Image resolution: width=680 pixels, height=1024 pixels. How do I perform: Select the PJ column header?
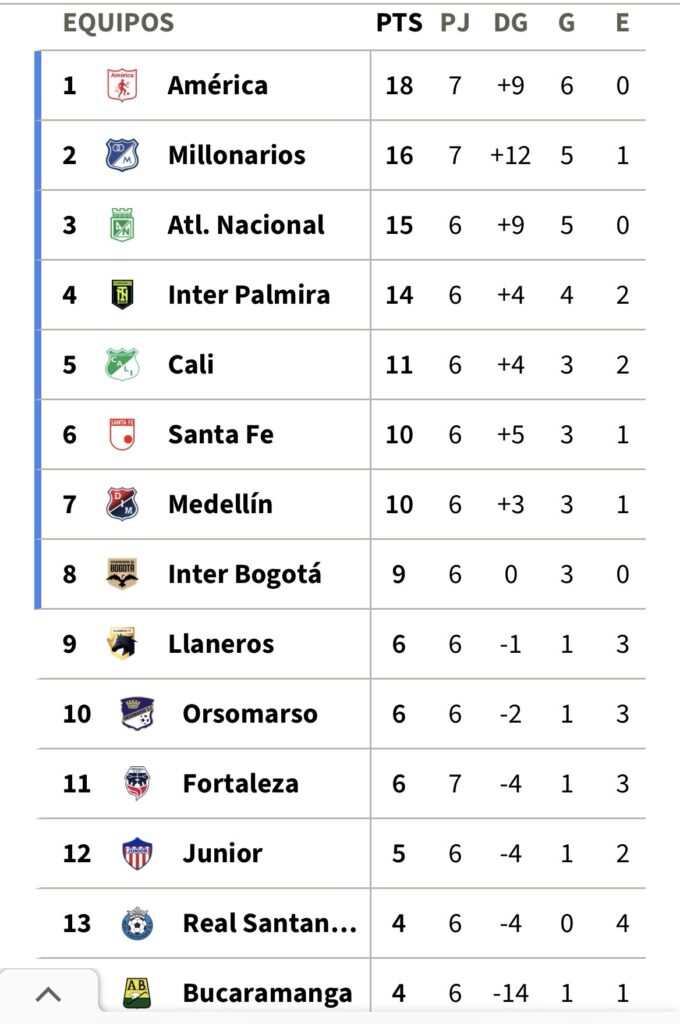pos(455,23)
